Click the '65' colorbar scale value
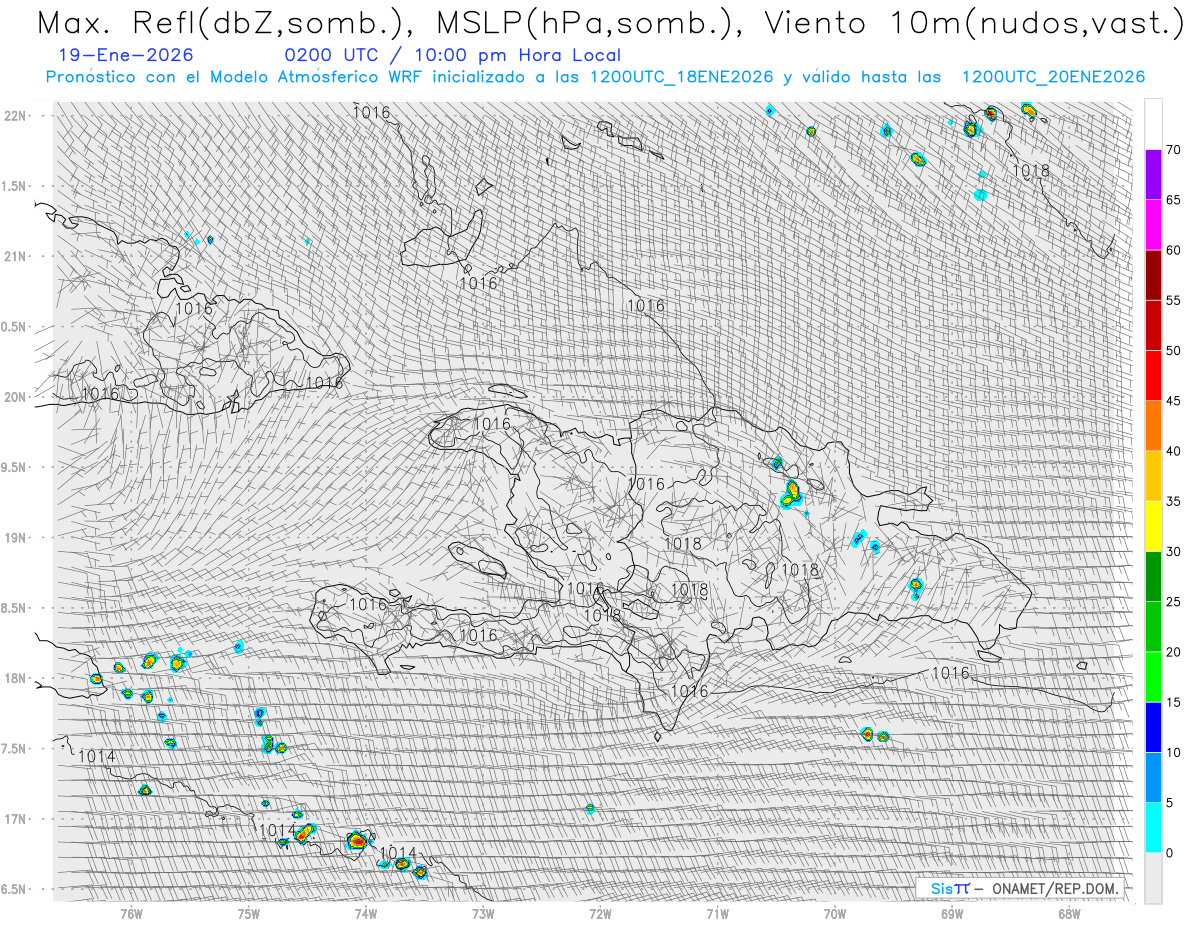This screenshot has height=927, width=1200. point(1173,200)
